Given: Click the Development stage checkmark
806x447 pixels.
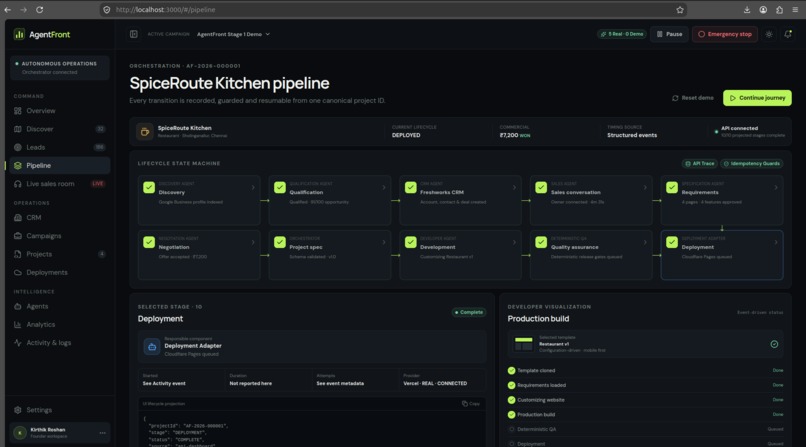Looking at the screenshot, I should click(x=410, y=242).
